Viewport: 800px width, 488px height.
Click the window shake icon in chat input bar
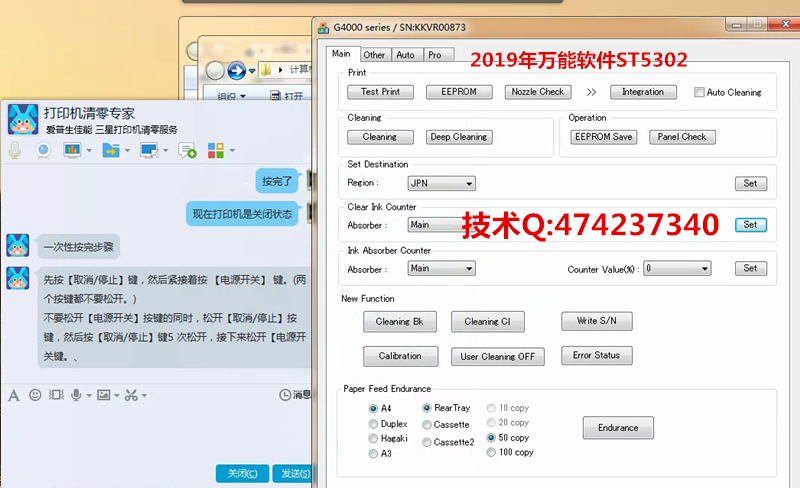(x=56, y=395)
